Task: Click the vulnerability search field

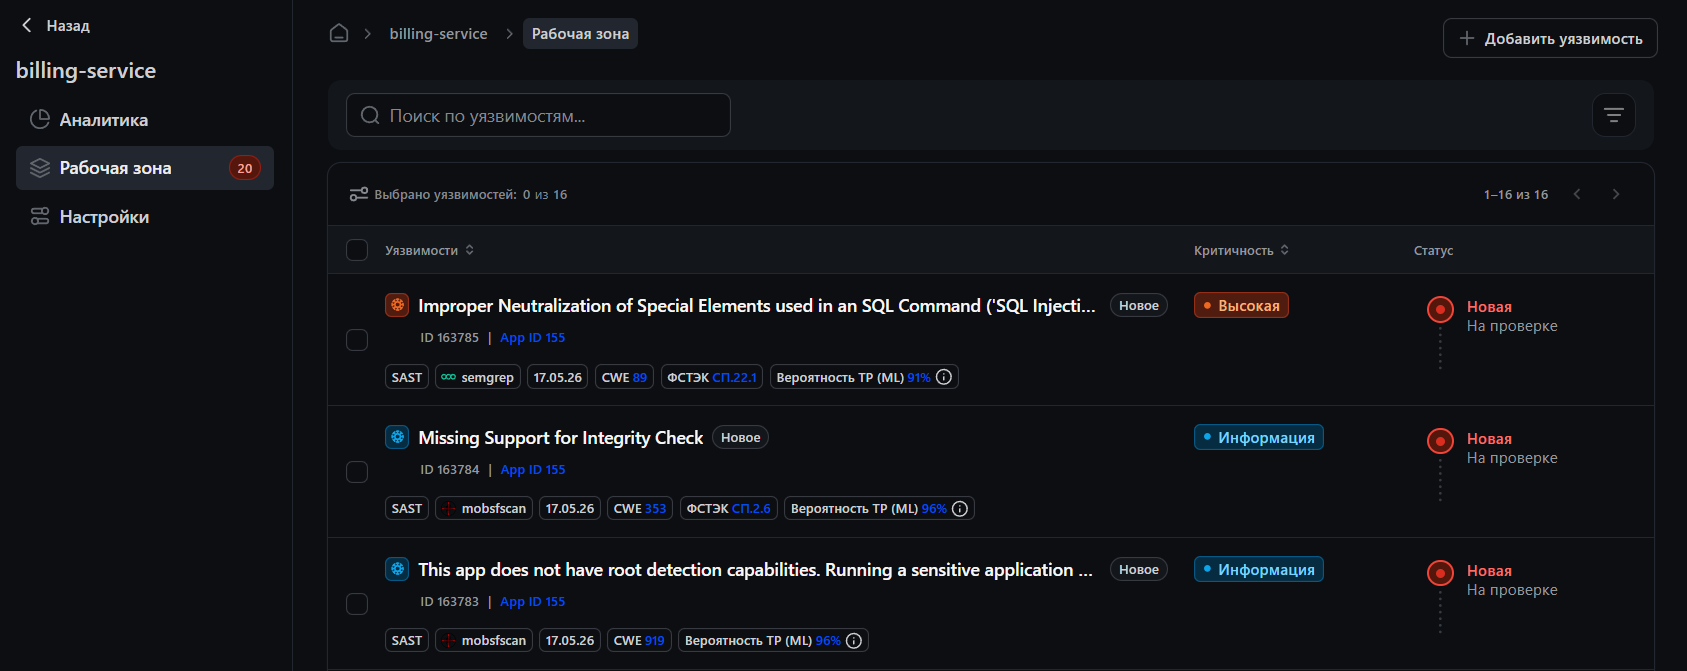Action: coord(538,115)
